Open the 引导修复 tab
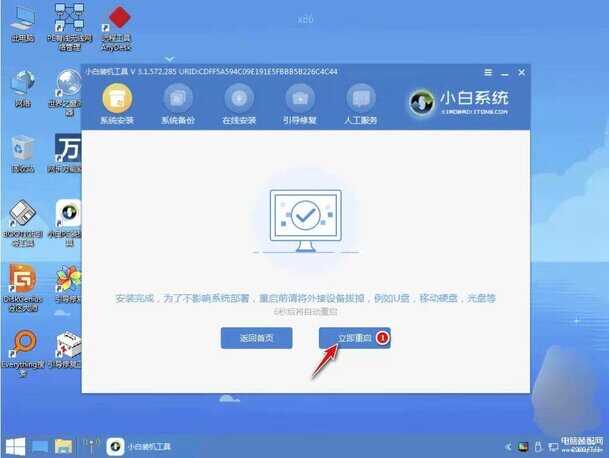609x458 pixels. (x=299, y=104)
